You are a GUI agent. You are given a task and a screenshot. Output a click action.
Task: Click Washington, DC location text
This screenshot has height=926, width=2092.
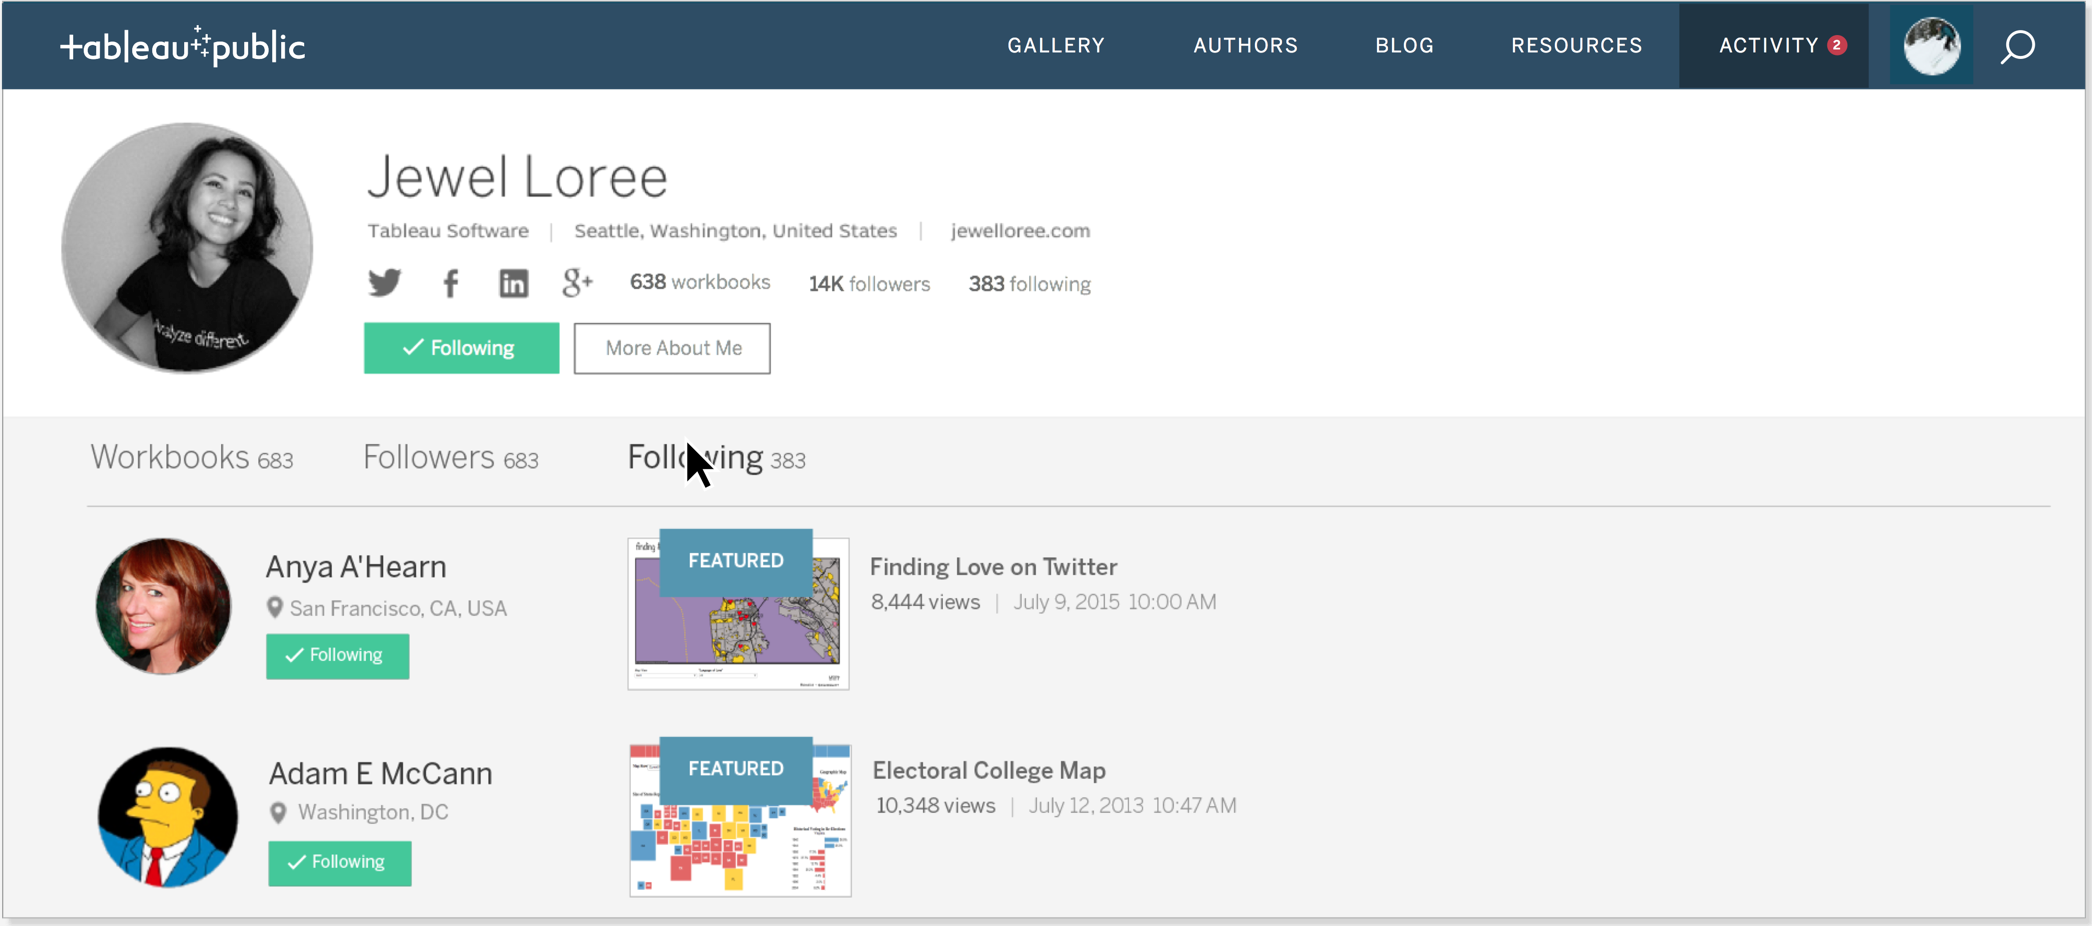click(373, 813)
